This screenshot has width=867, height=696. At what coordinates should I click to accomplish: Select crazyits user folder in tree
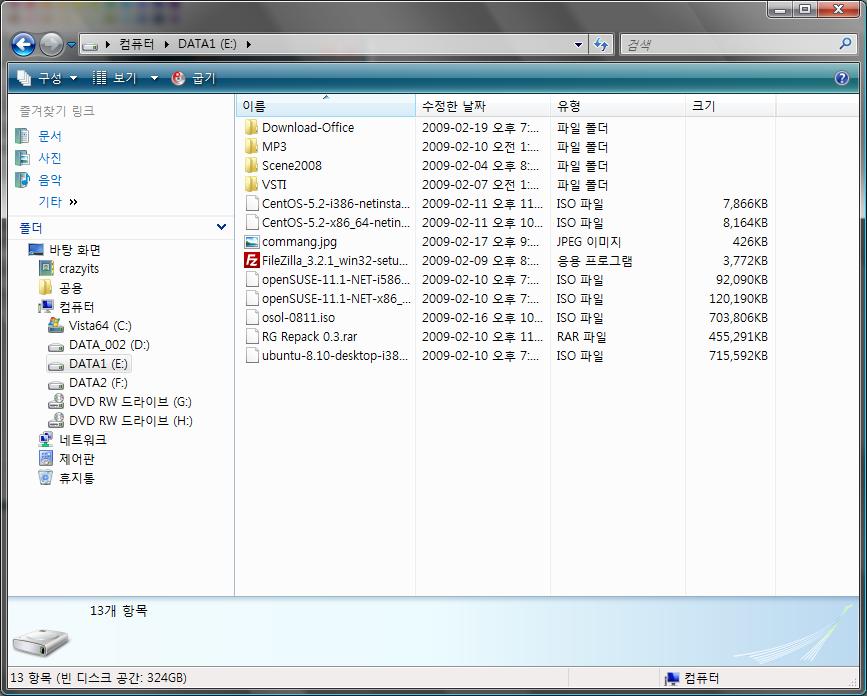[79, 269]
